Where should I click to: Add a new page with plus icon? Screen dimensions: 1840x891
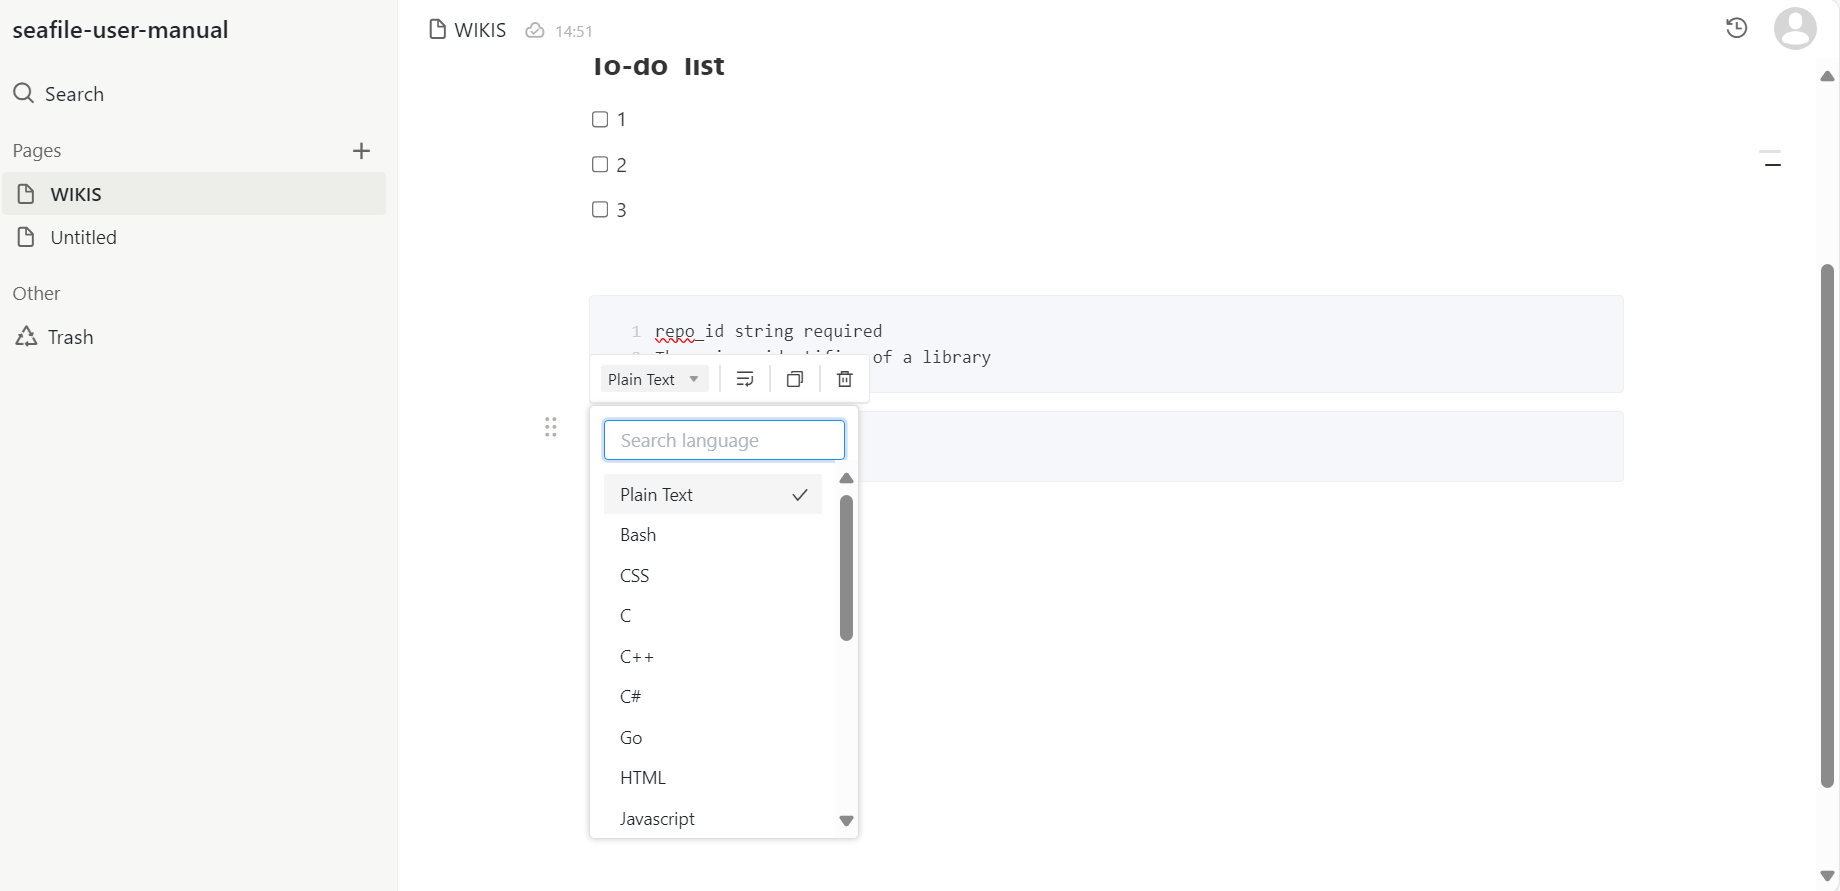[x=362, y=151]
